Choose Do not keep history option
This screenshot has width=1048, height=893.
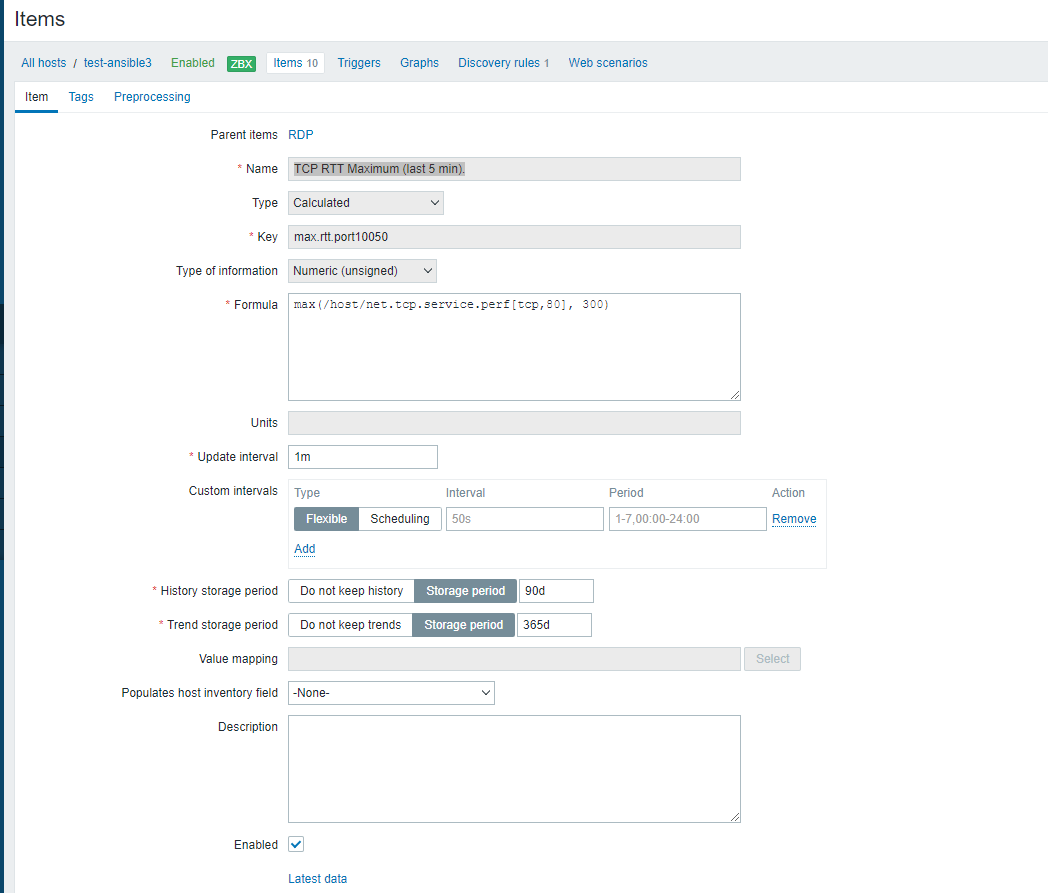(352, 591)
